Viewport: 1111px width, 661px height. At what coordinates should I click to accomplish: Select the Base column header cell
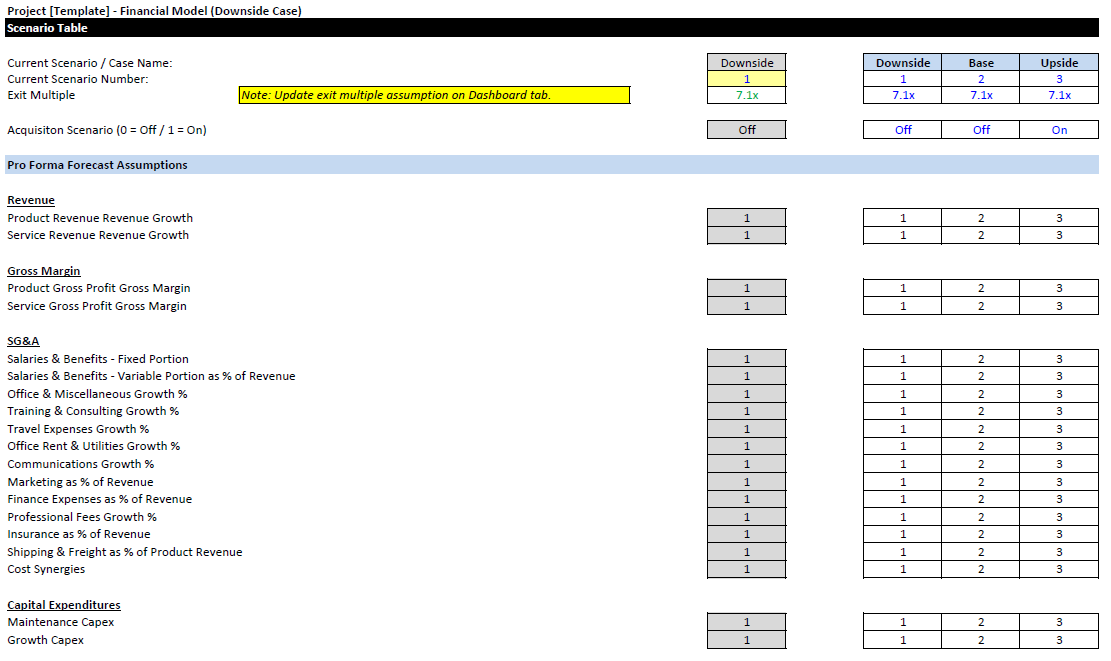pos(981,63)
